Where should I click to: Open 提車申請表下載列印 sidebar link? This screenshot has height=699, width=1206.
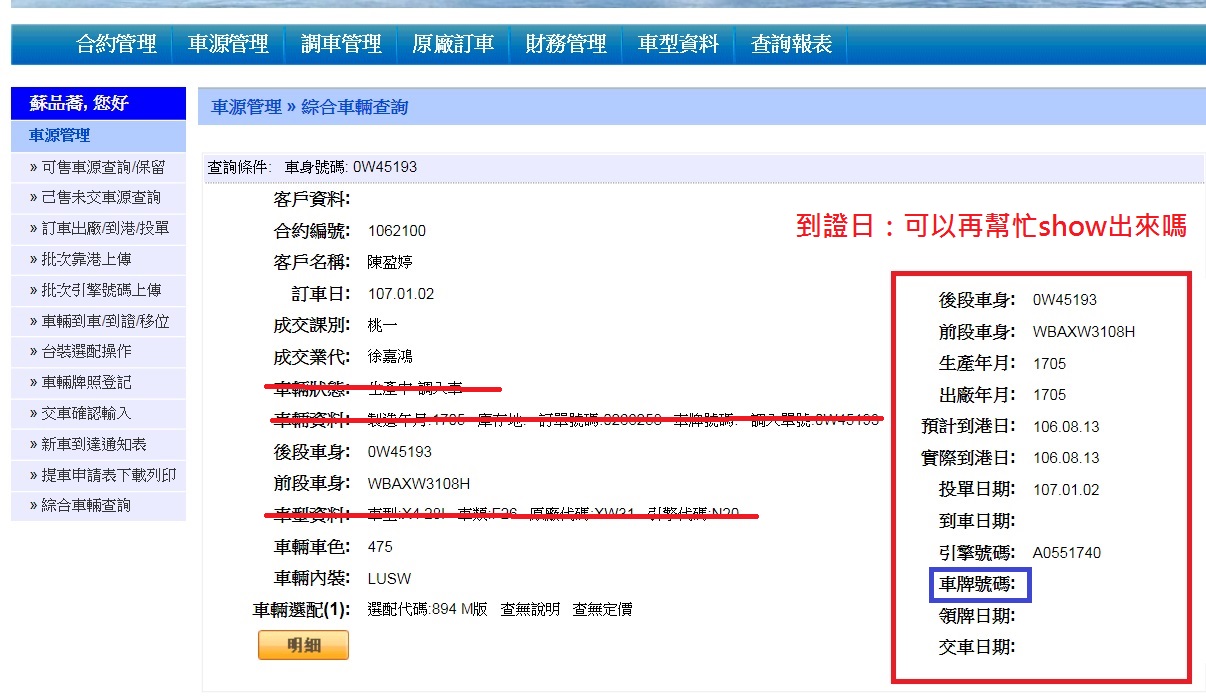click(108, 475)
